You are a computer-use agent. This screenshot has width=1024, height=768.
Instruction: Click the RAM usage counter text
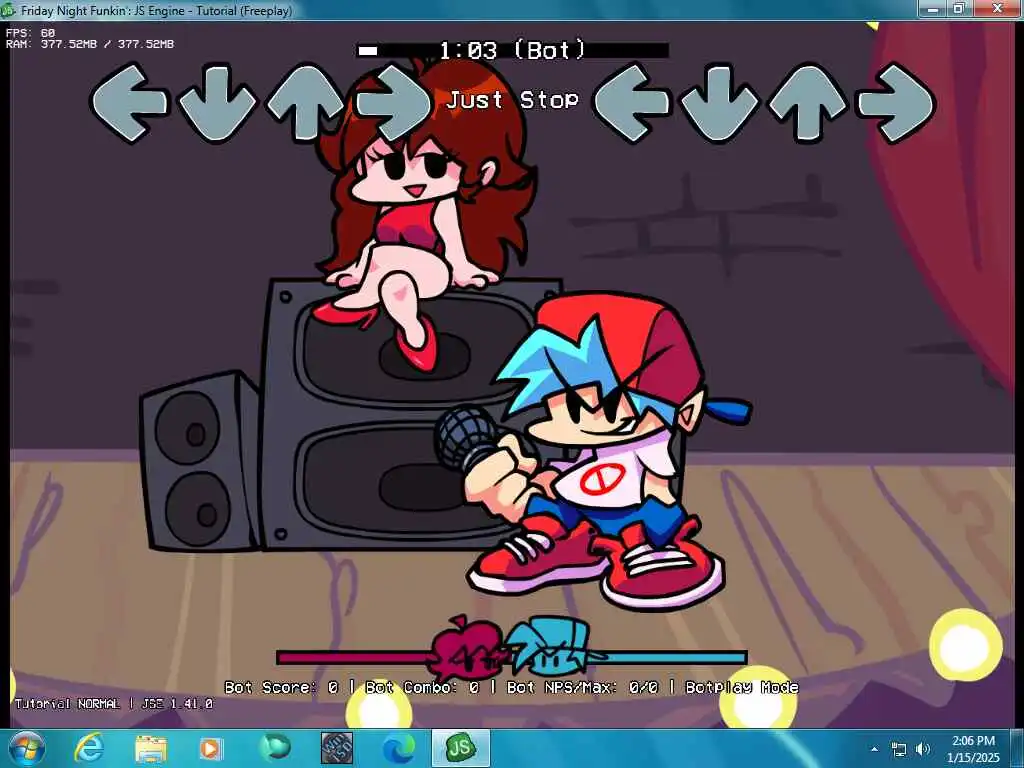click(90, 44)
